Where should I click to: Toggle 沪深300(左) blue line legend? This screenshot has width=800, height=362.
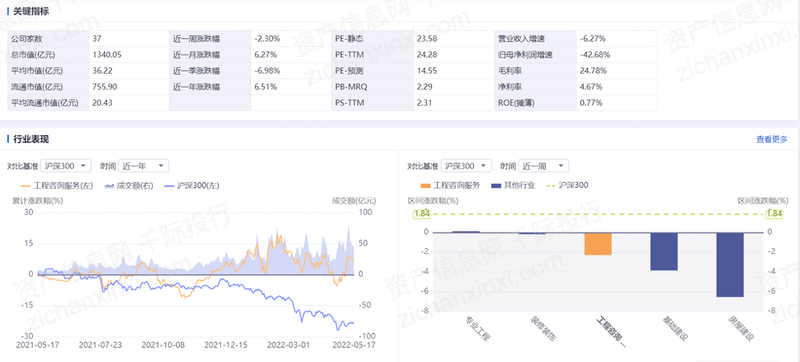pos(191,186)
